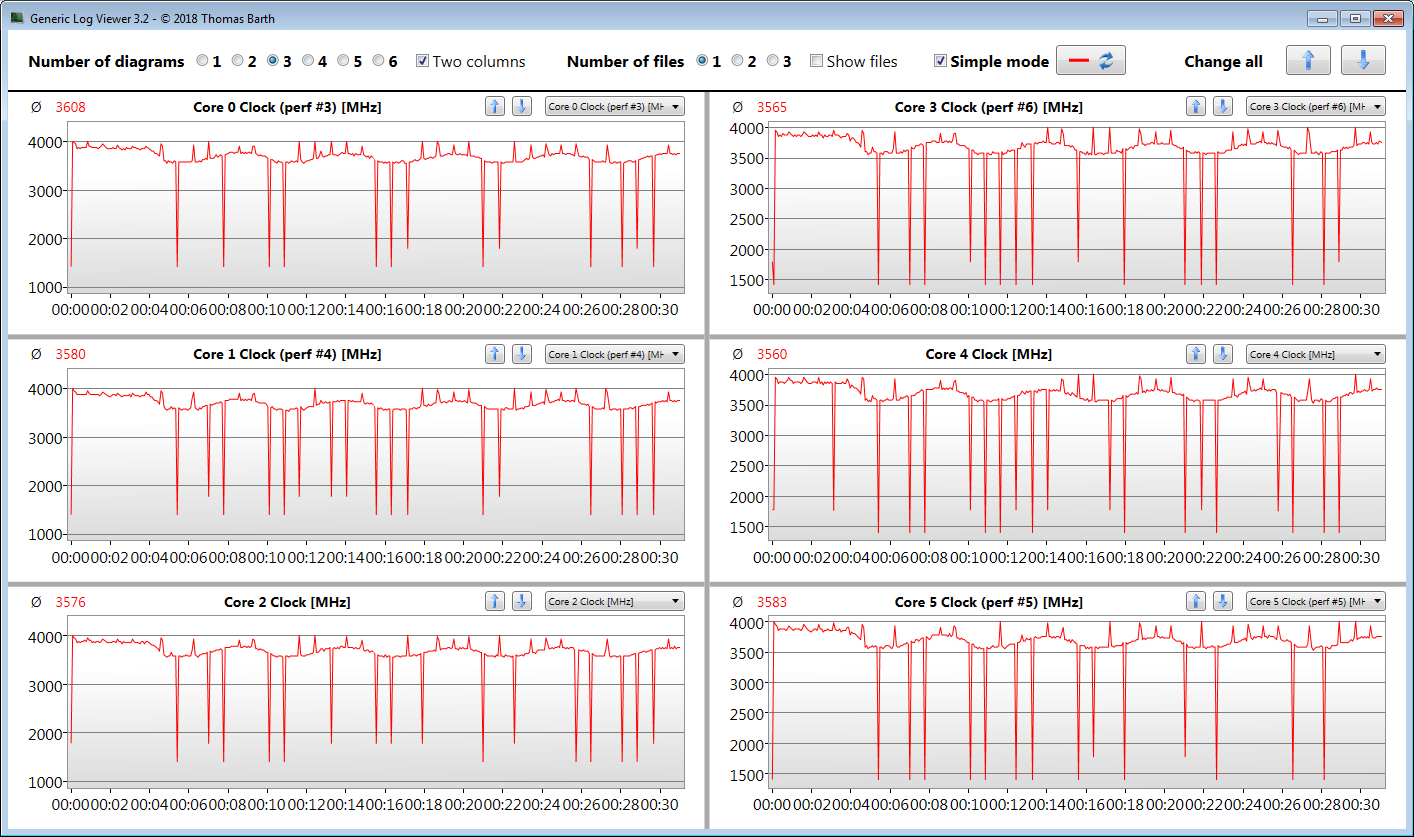Viewport: 1414px width, 837px height.
Task: Select 5 for Number of diagrams
Action: [x=343, y=61]
